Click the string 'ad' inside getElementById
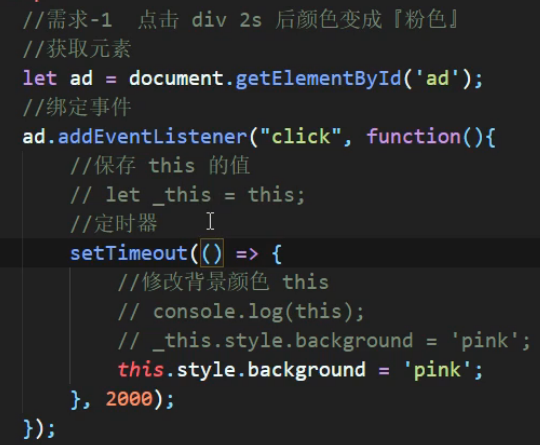Screen dimensions: 540x445 pos(438,78)
